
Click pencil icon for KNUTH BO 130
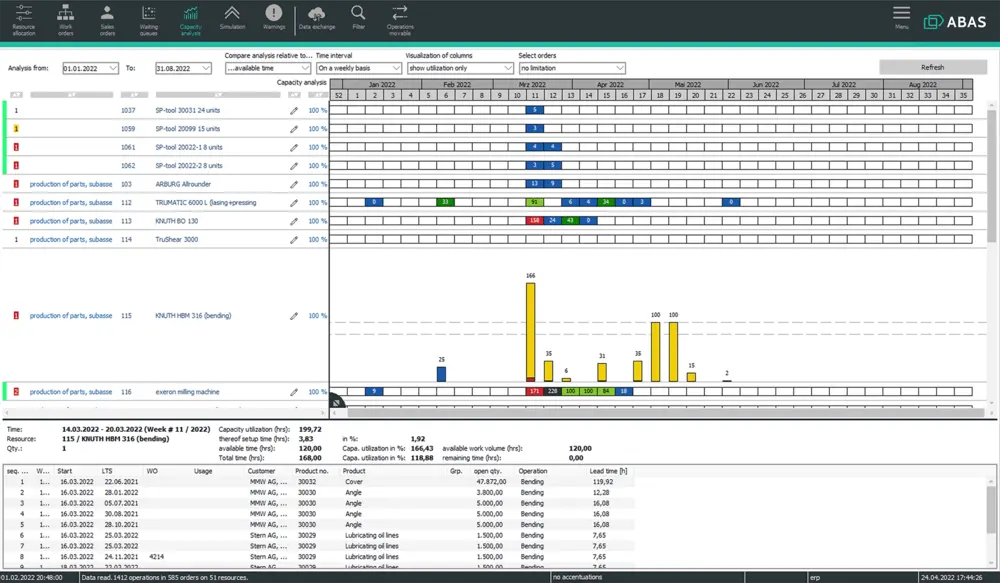[294, 221]
